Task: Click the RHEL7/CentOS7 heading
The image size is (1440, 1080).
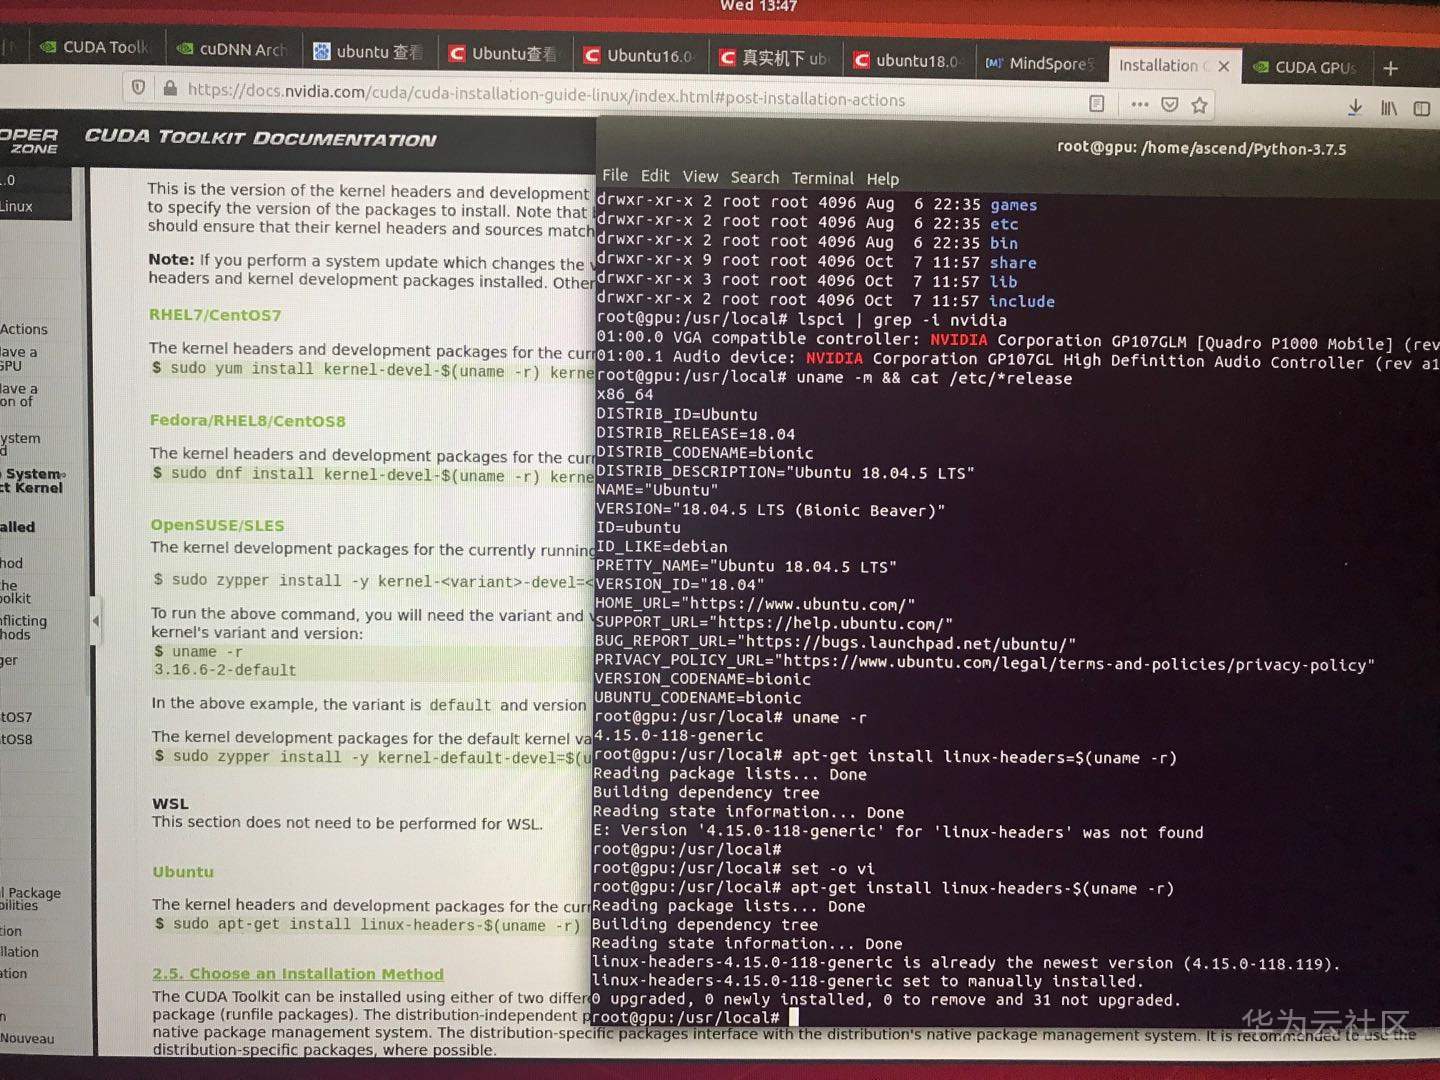Action: 215,315
